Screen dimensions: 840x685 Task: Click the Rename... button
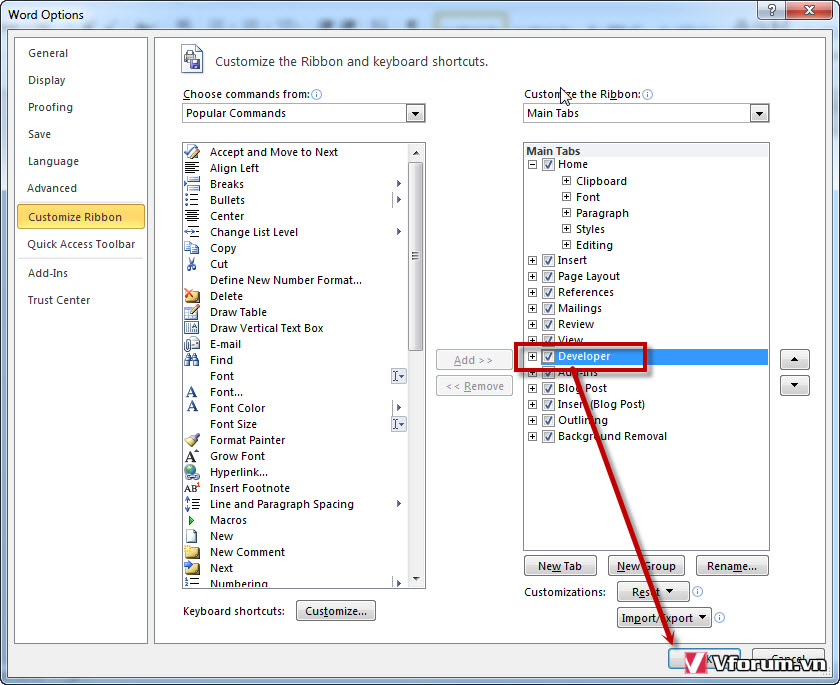tap(732, 566)
